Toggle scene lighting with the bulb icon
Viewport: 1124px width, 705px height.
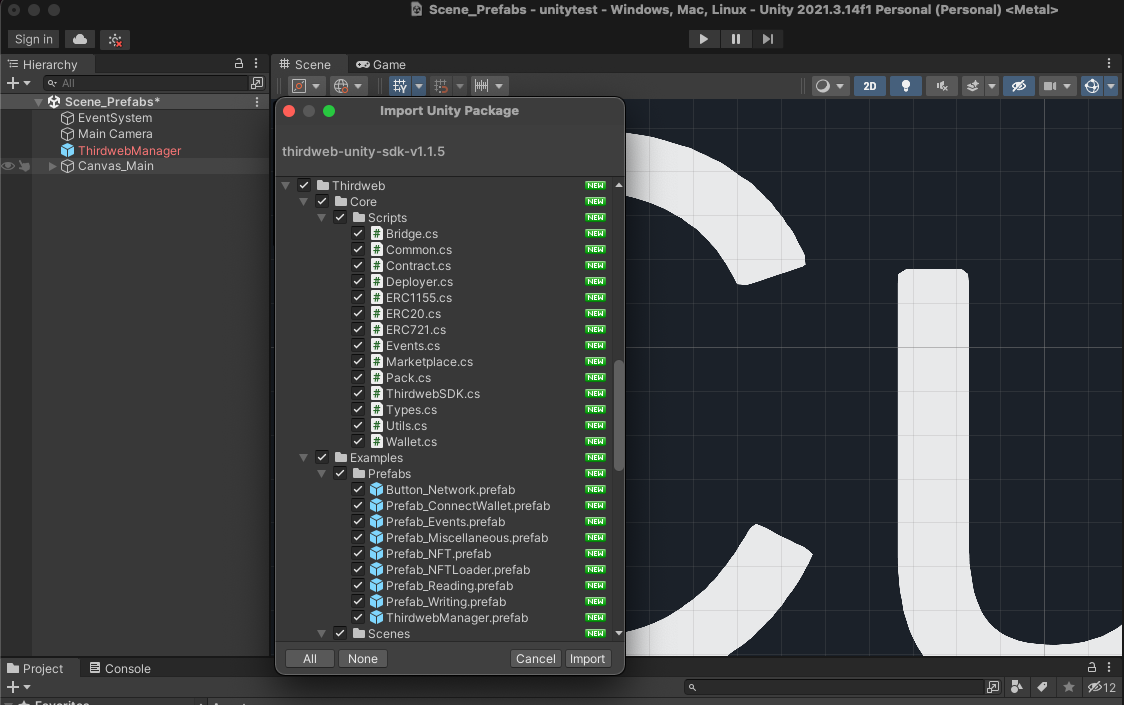tap(905, 86)
